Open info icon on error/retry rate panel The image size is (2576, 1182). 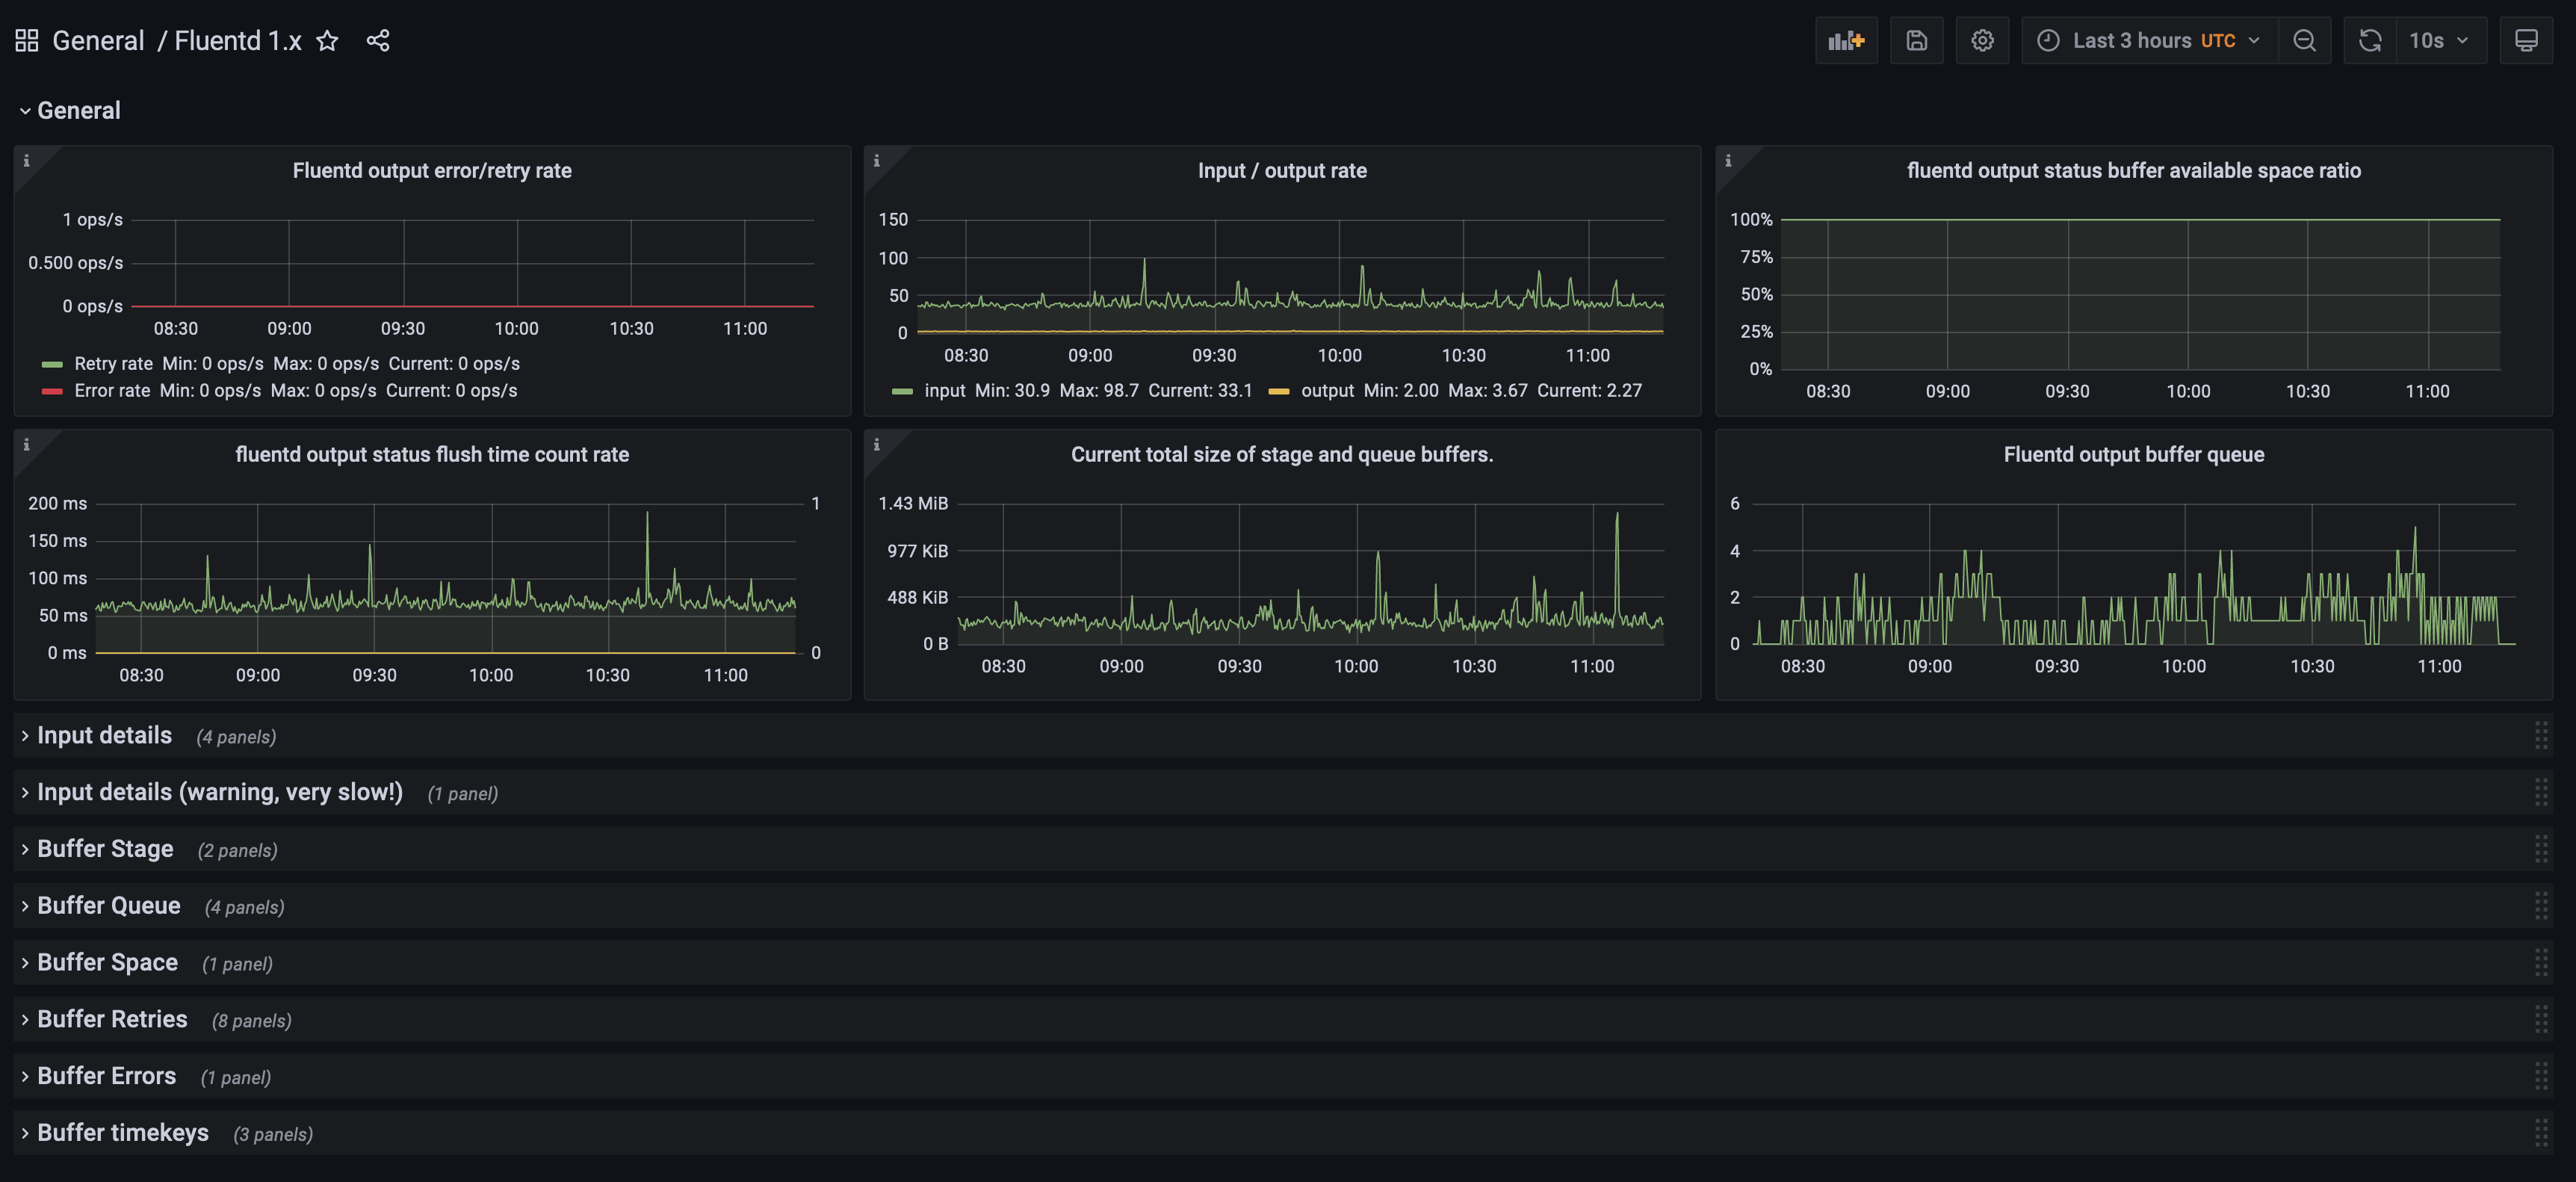click(27, 160)
